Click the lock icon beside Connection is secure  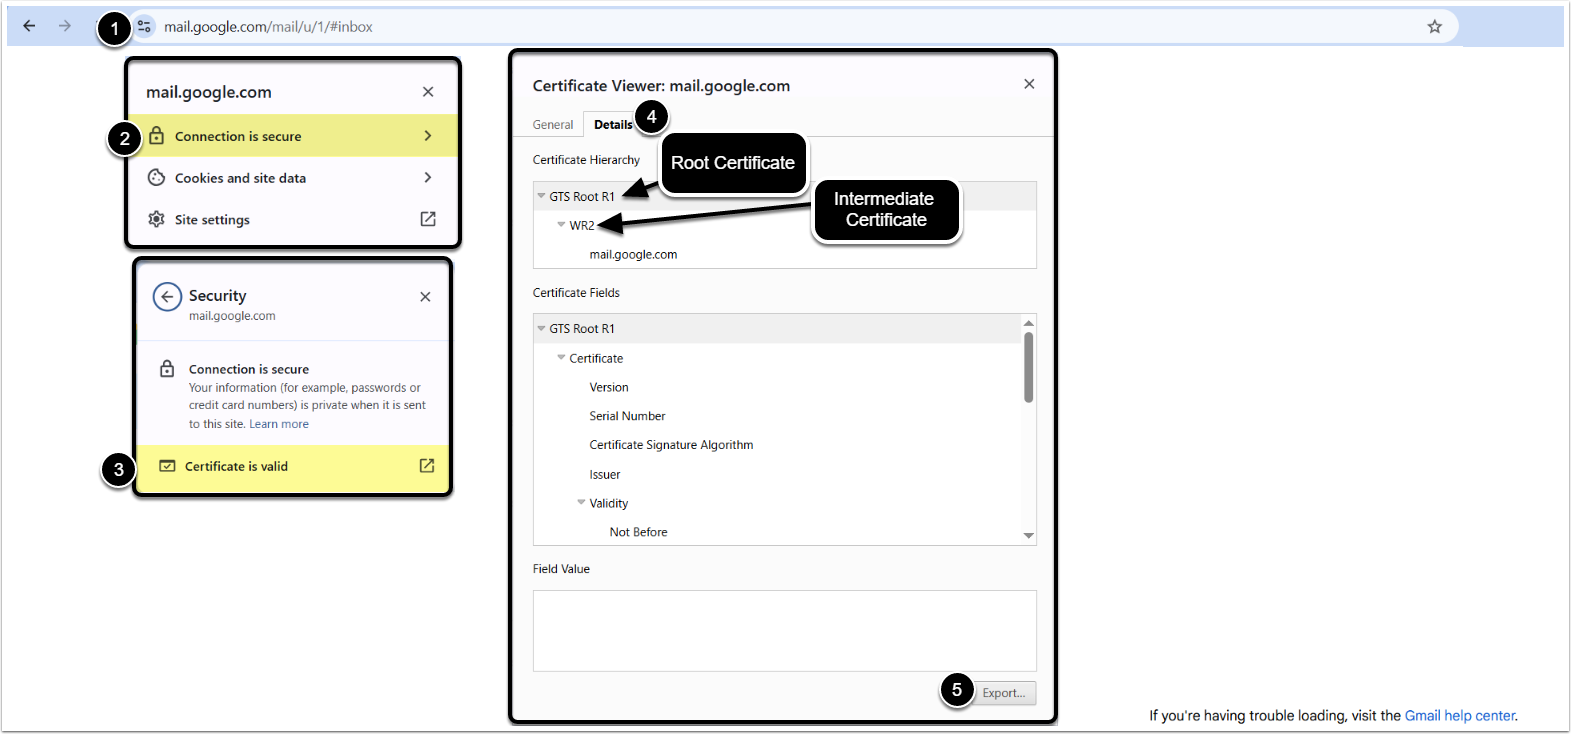[x=157, y=136]
